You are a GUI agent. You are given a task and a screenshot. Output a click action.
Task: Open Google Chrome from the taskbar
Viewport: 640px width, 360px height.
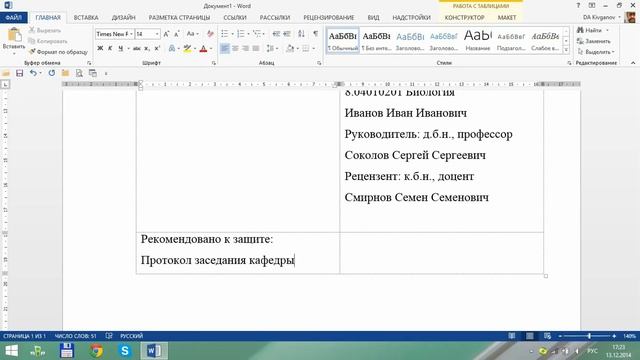point(96,351)
